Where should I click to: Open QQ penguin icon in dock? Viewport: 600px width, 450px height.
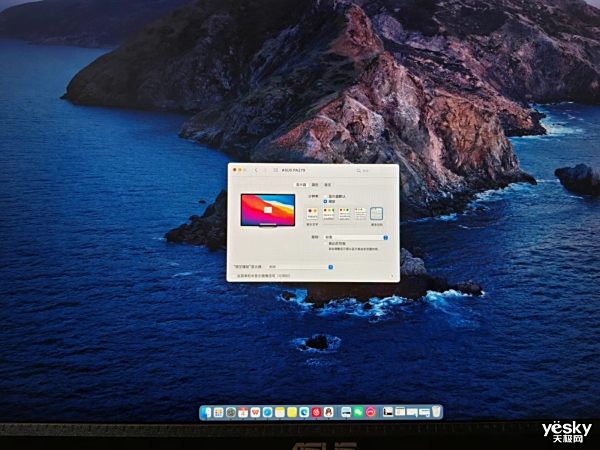[329, 412]
